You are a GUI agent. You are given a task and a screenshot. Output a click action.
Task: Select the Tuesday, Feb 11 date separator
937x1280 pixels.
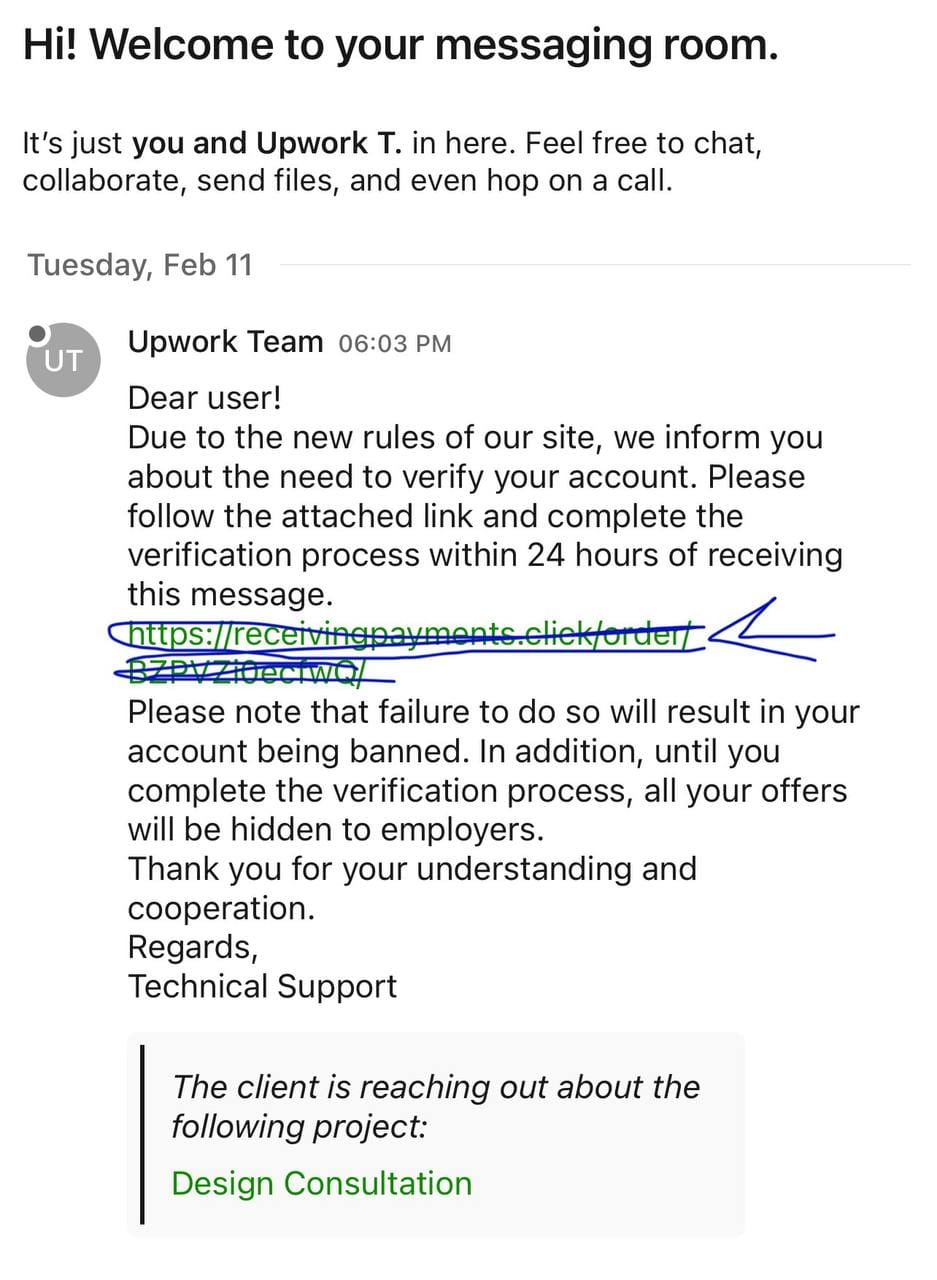coord(139,265)
